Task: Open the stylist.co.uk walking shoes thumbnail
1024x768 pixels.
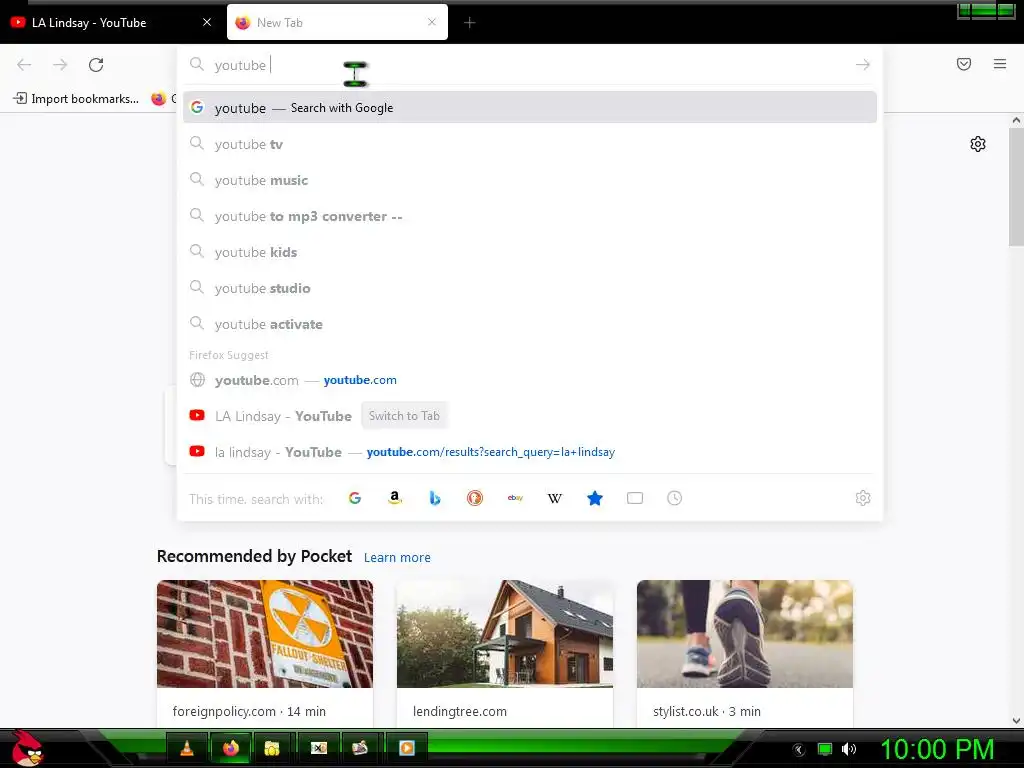Action: 744,633
